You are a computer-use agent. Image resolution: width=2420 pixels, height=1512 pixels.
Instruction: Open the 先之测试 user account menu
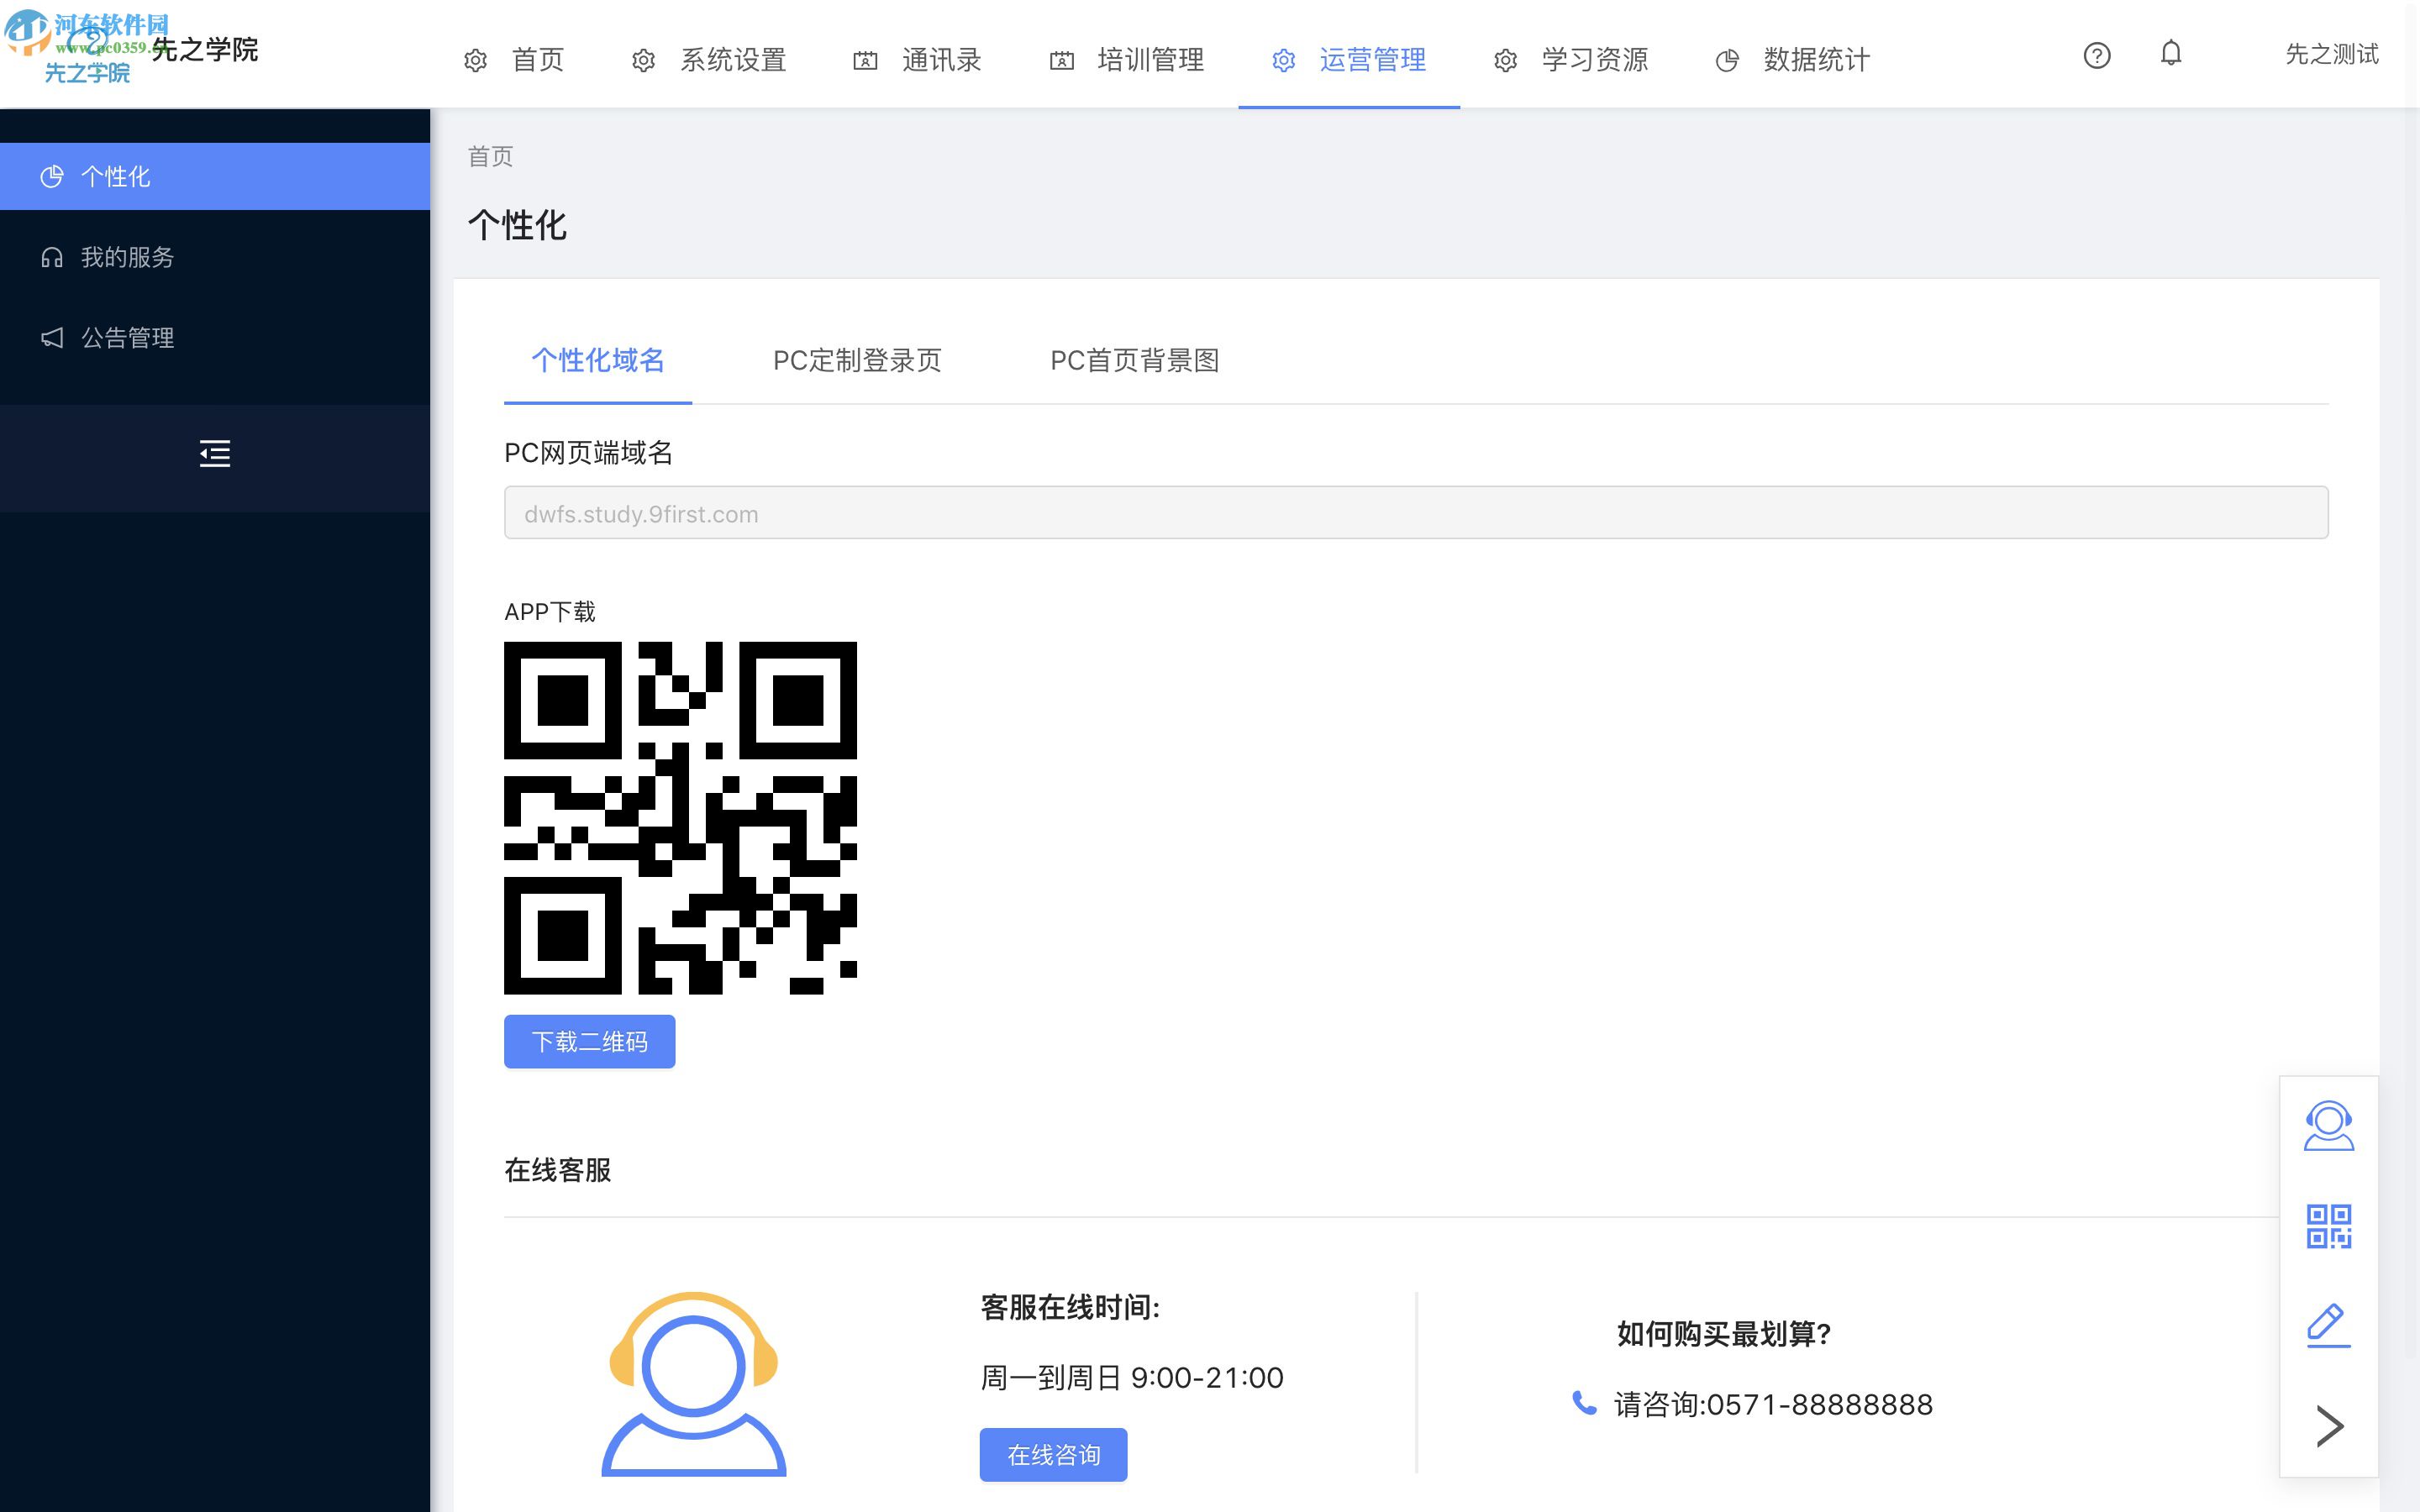[2331, 54]
